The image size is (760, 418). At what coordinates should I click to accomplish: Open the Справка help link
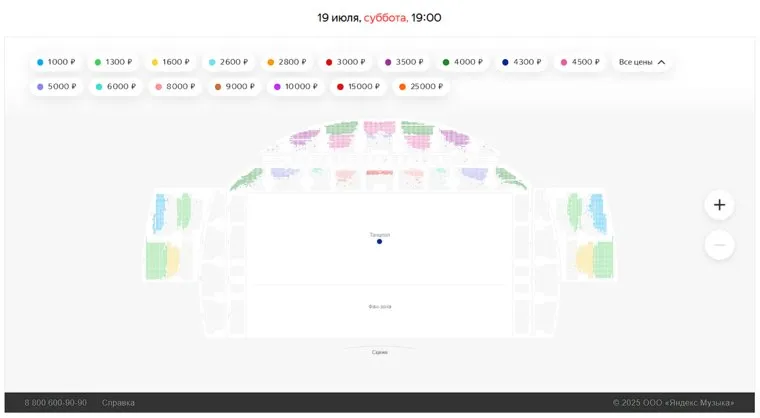point(118,403)
